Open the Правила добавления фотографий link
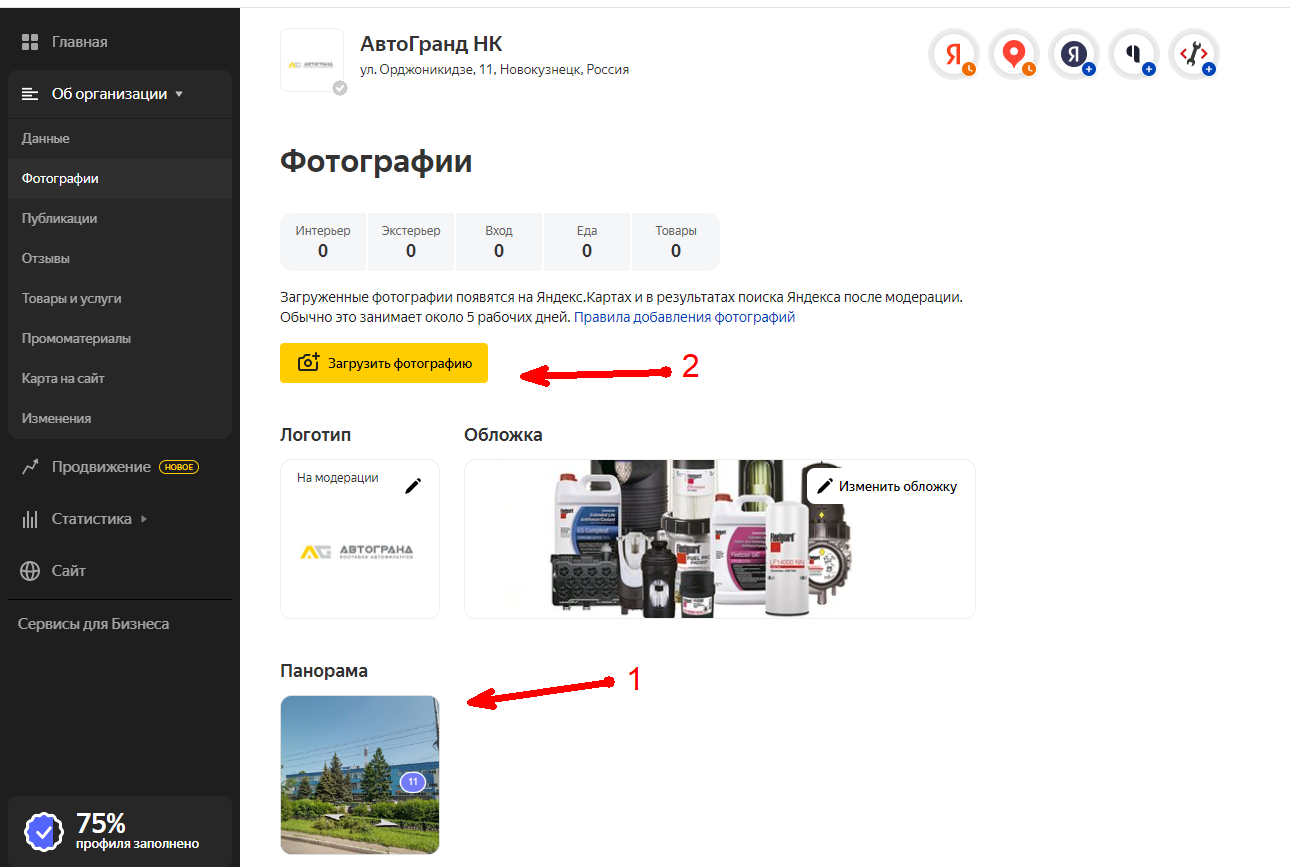The height and width of the screenshot is (867, 1290). pos(684,317)
